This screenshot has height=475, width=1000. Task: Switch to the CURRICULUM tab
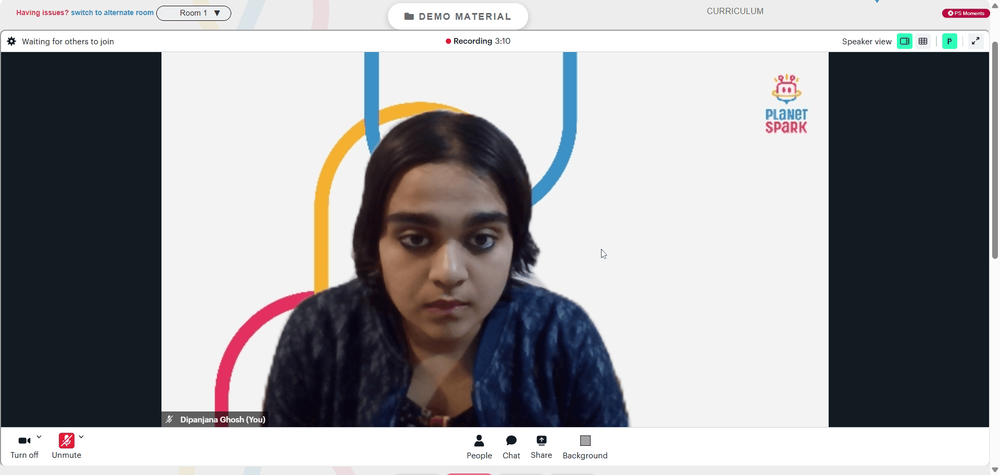pyautogui.click(x=735, y=11)
